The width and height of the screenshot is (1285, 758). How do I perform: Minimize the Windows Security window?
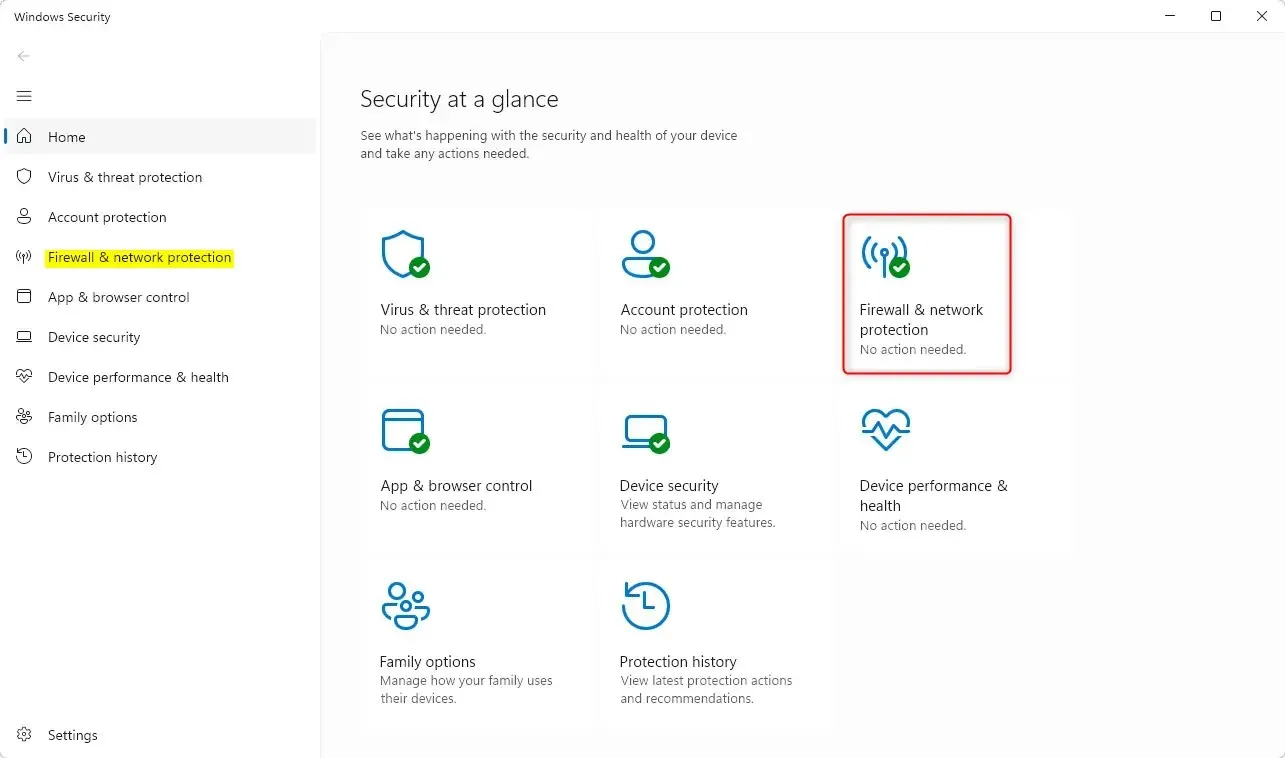1171,16
